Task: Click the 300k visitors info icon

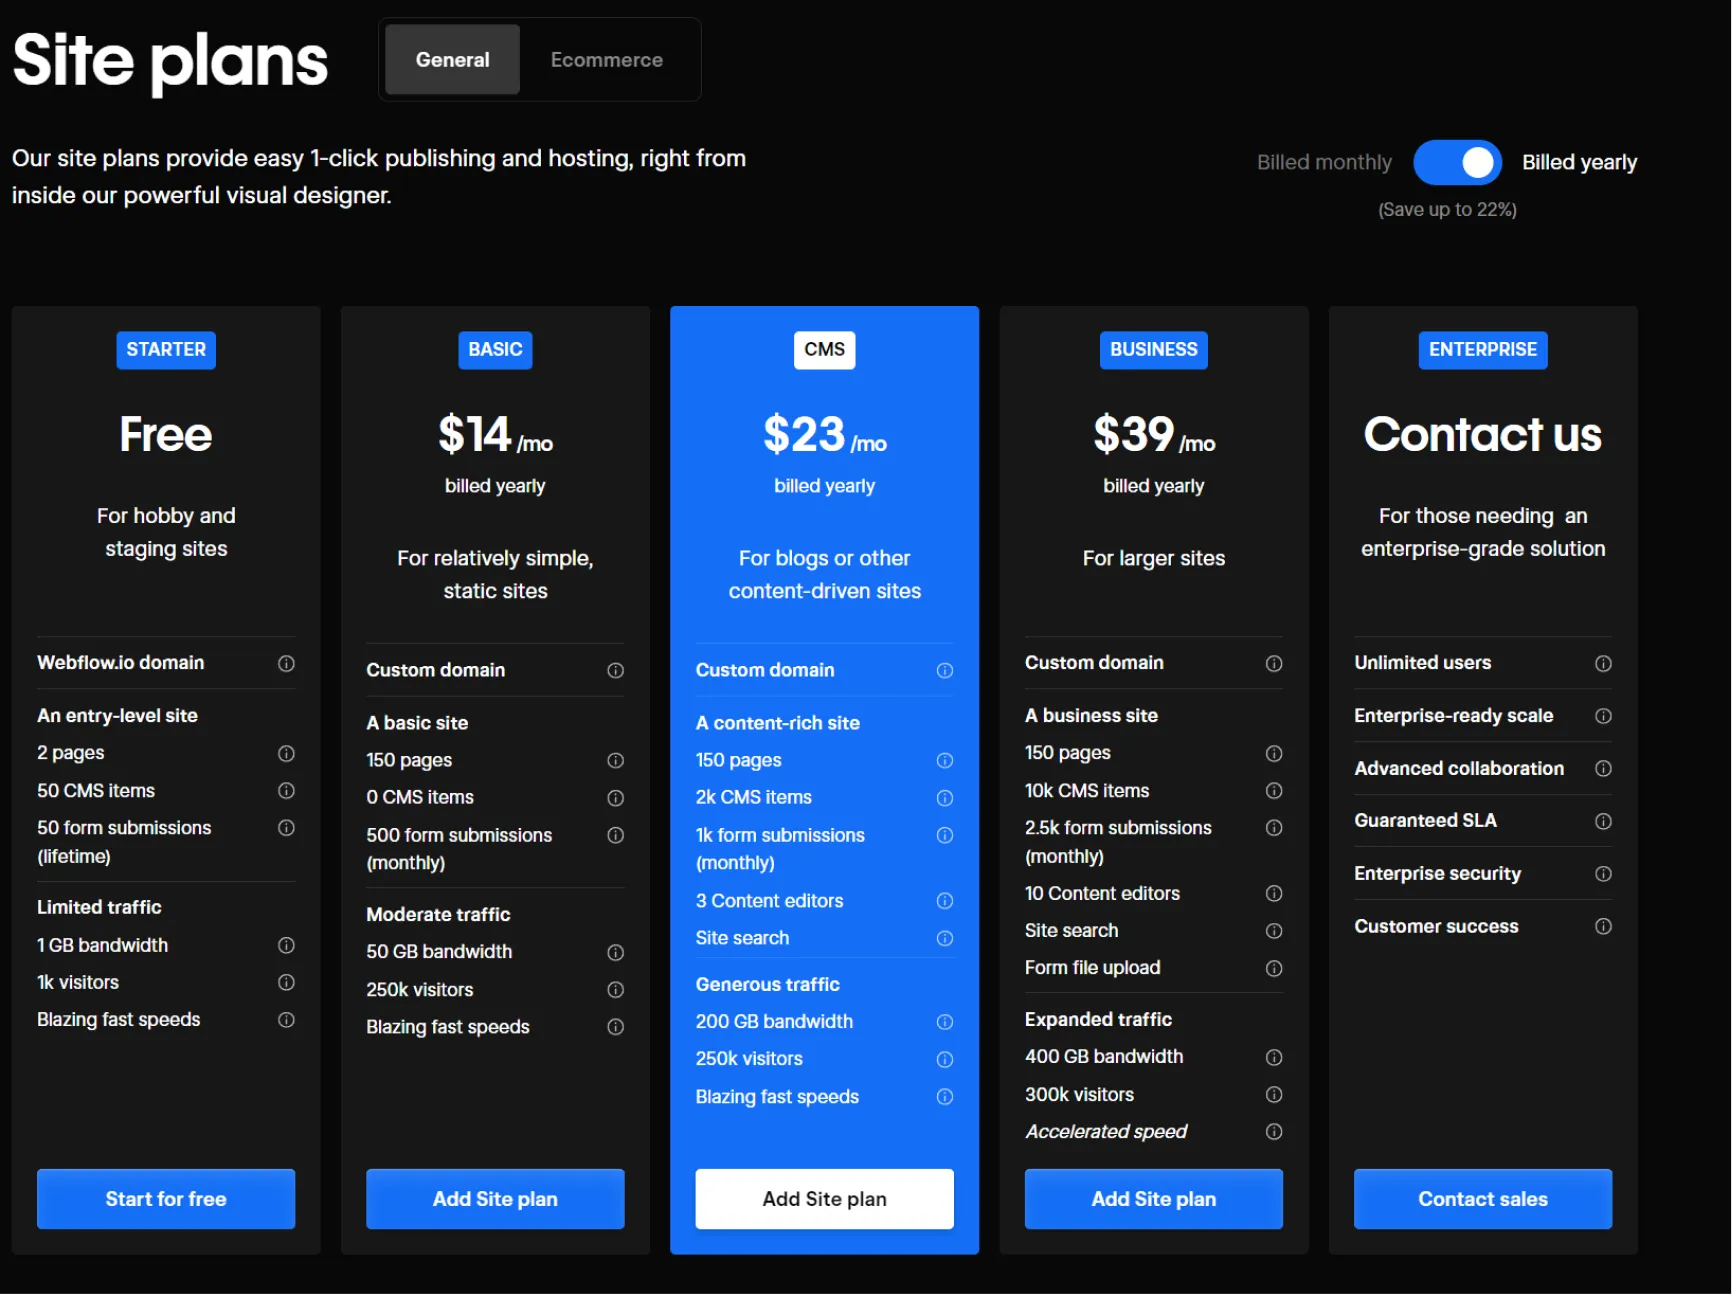Action: click(1273, 1094)
